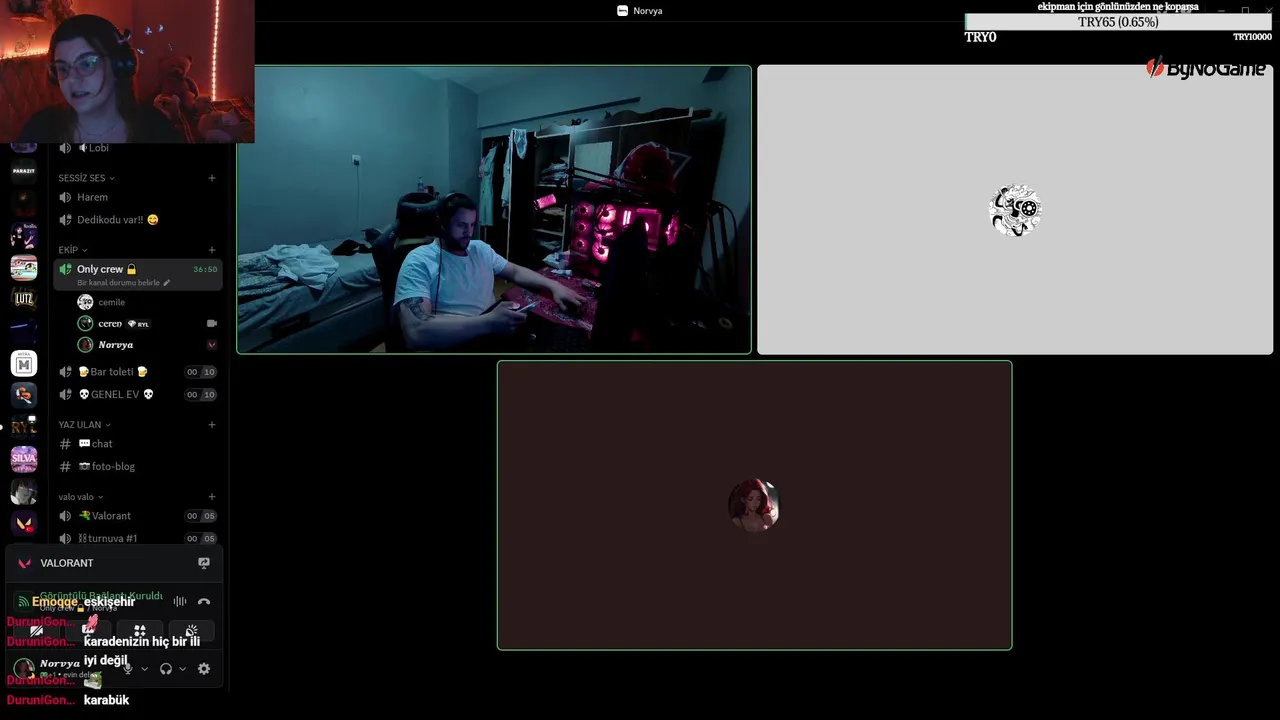
Task: Open Norvya user profile panel
Action: pos(62,668)
